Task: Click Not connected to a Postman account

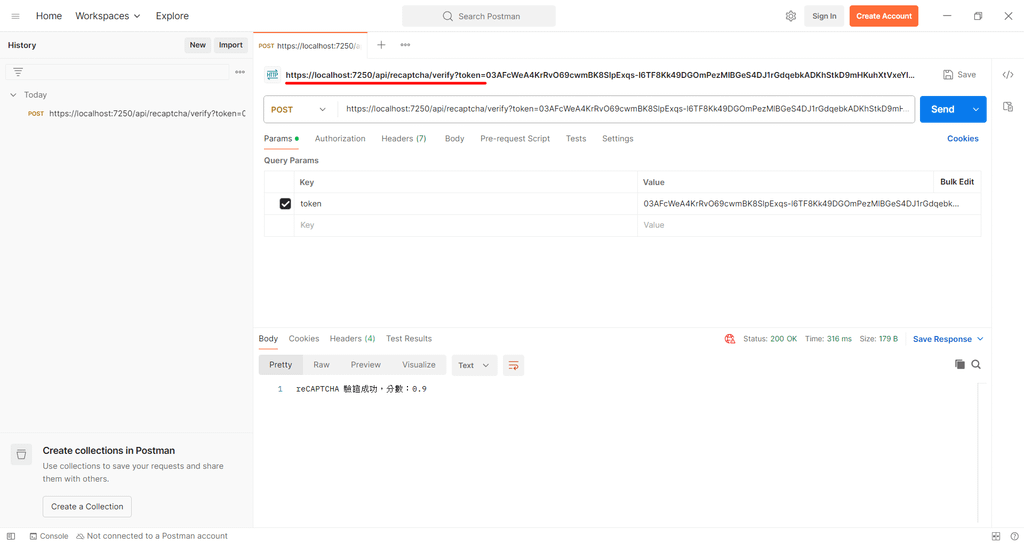Action: click(152, 536)
